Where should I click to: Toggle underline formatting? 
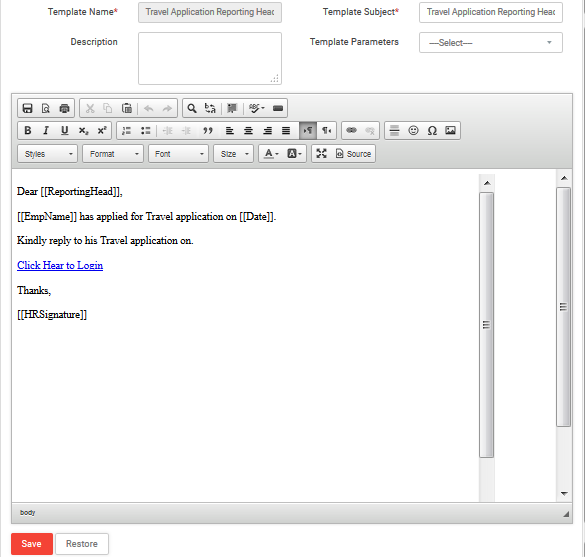[x=65, y=131]
